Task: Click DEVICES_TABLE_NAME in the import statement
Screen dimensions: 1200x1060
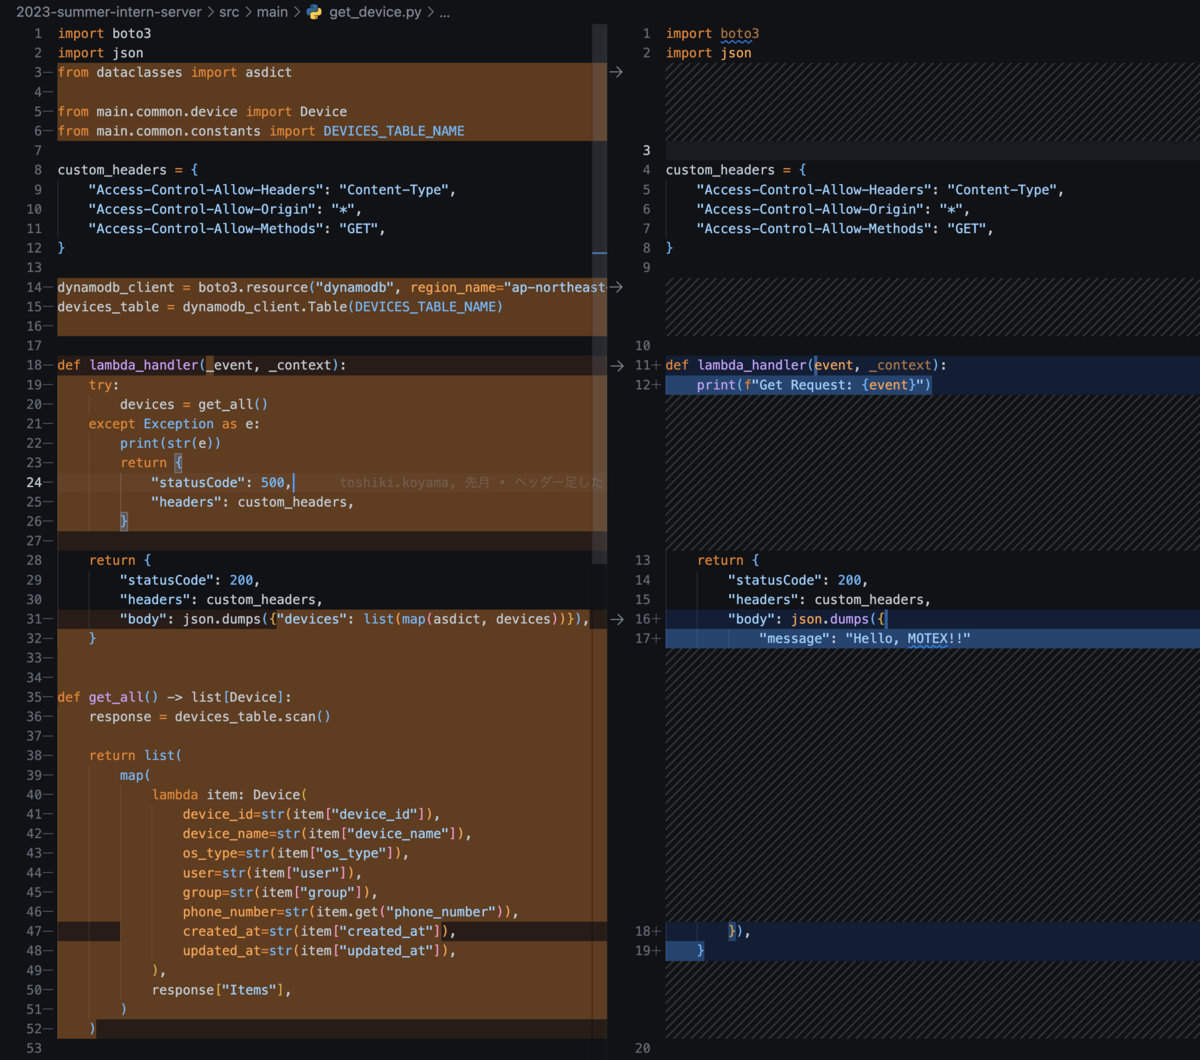Action: (x=393, y=131)
